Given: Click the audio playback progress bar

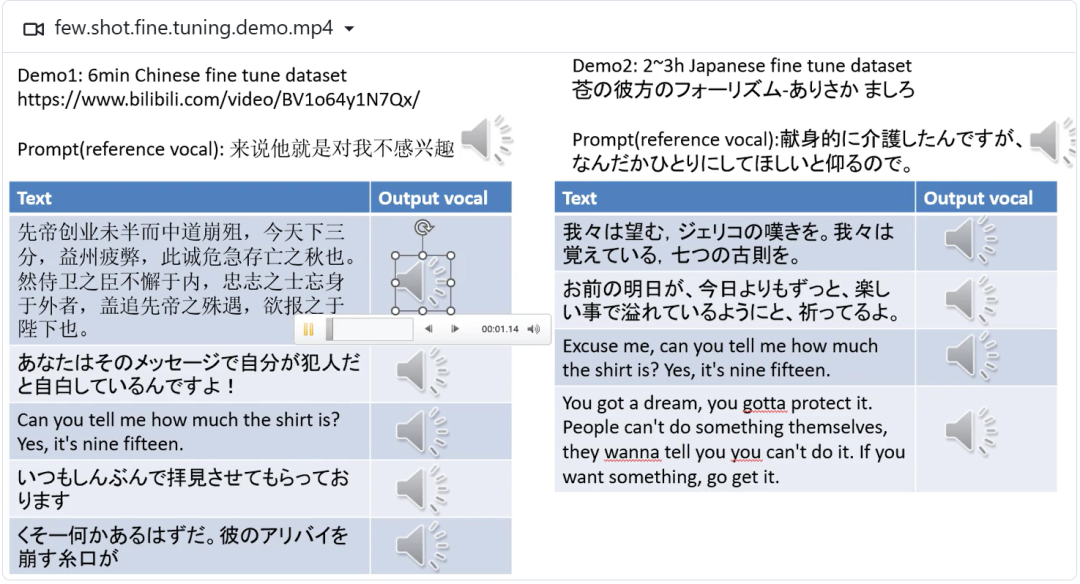Looking at the screenshot, I should (x=370, y=329).
